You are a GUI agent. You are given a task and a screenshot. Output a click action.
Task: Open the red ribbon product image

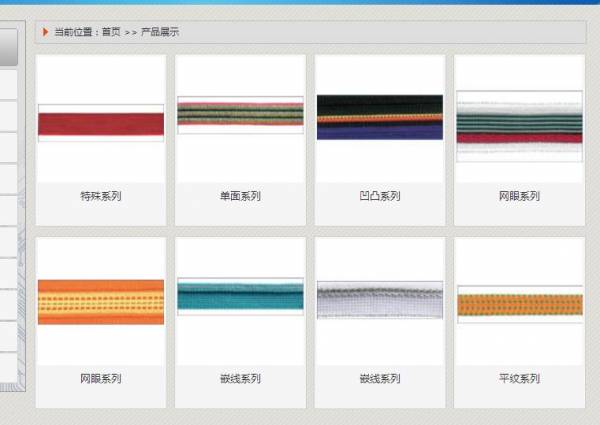(100, 123)
